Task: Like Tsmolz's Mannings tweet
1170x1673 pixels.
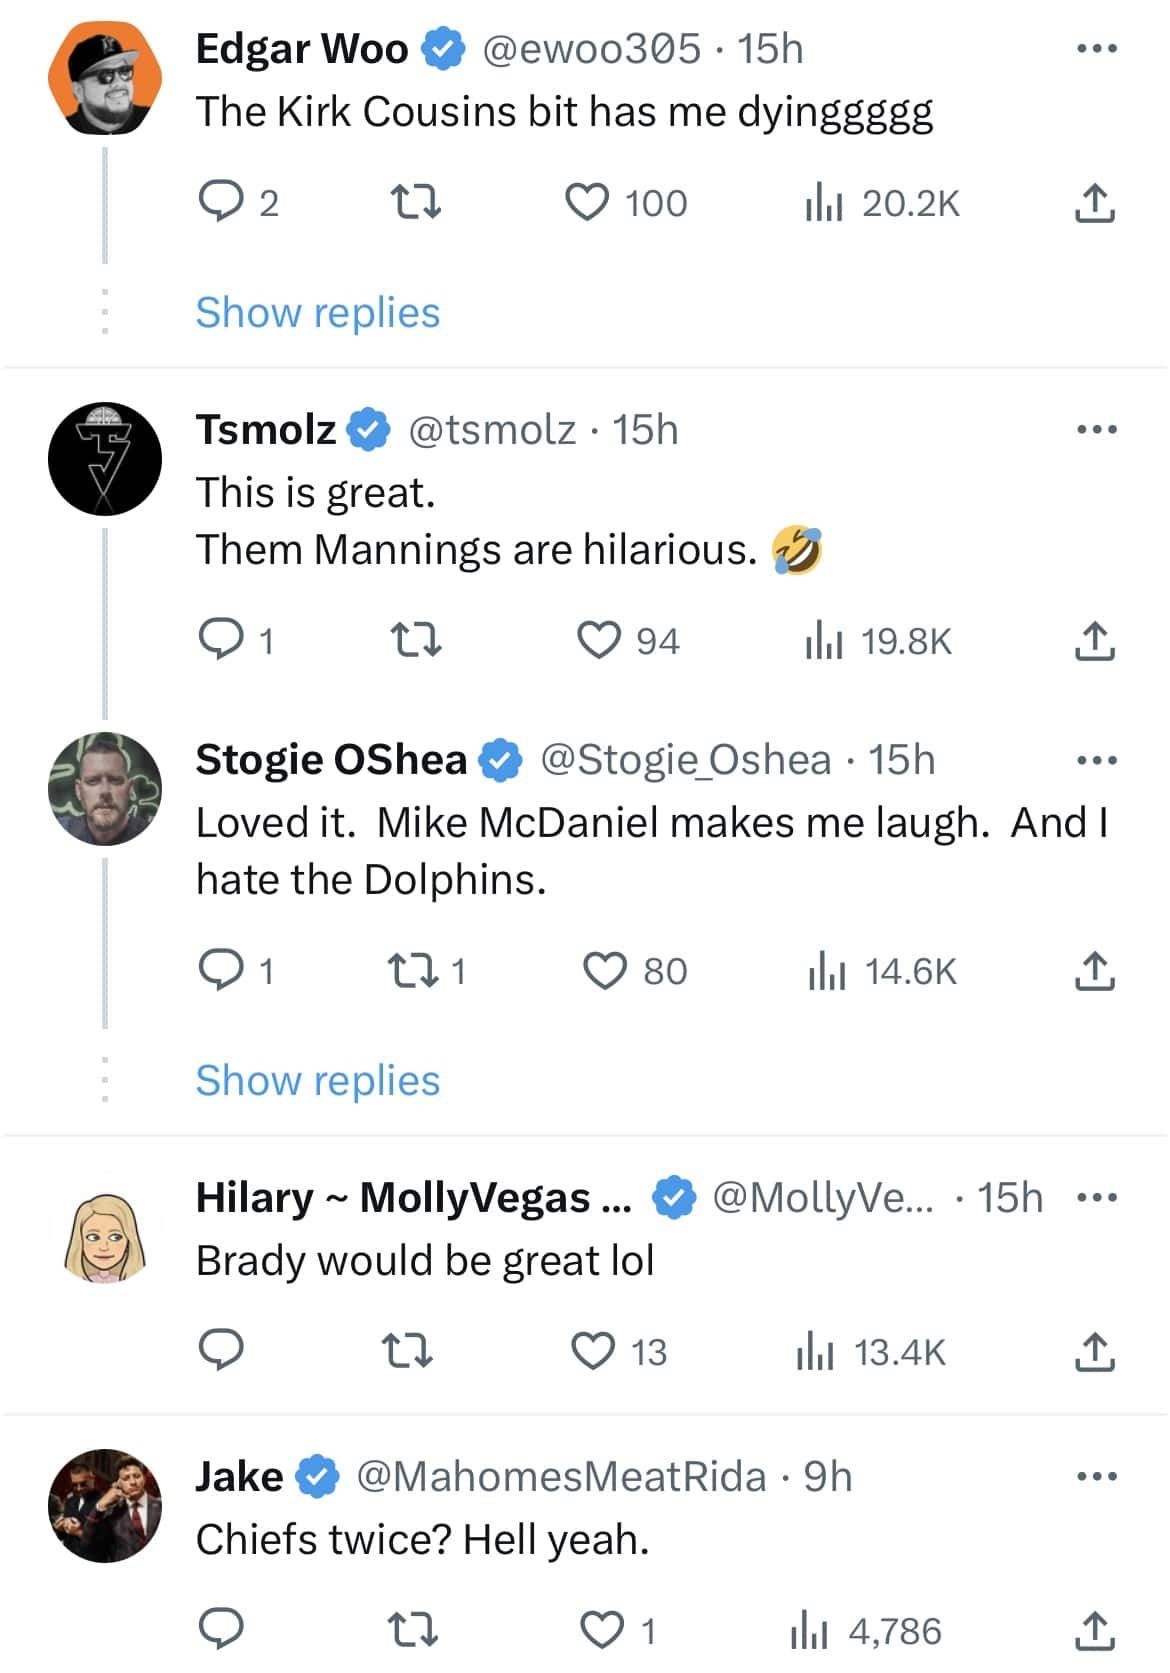Action: tap(599, 640)
